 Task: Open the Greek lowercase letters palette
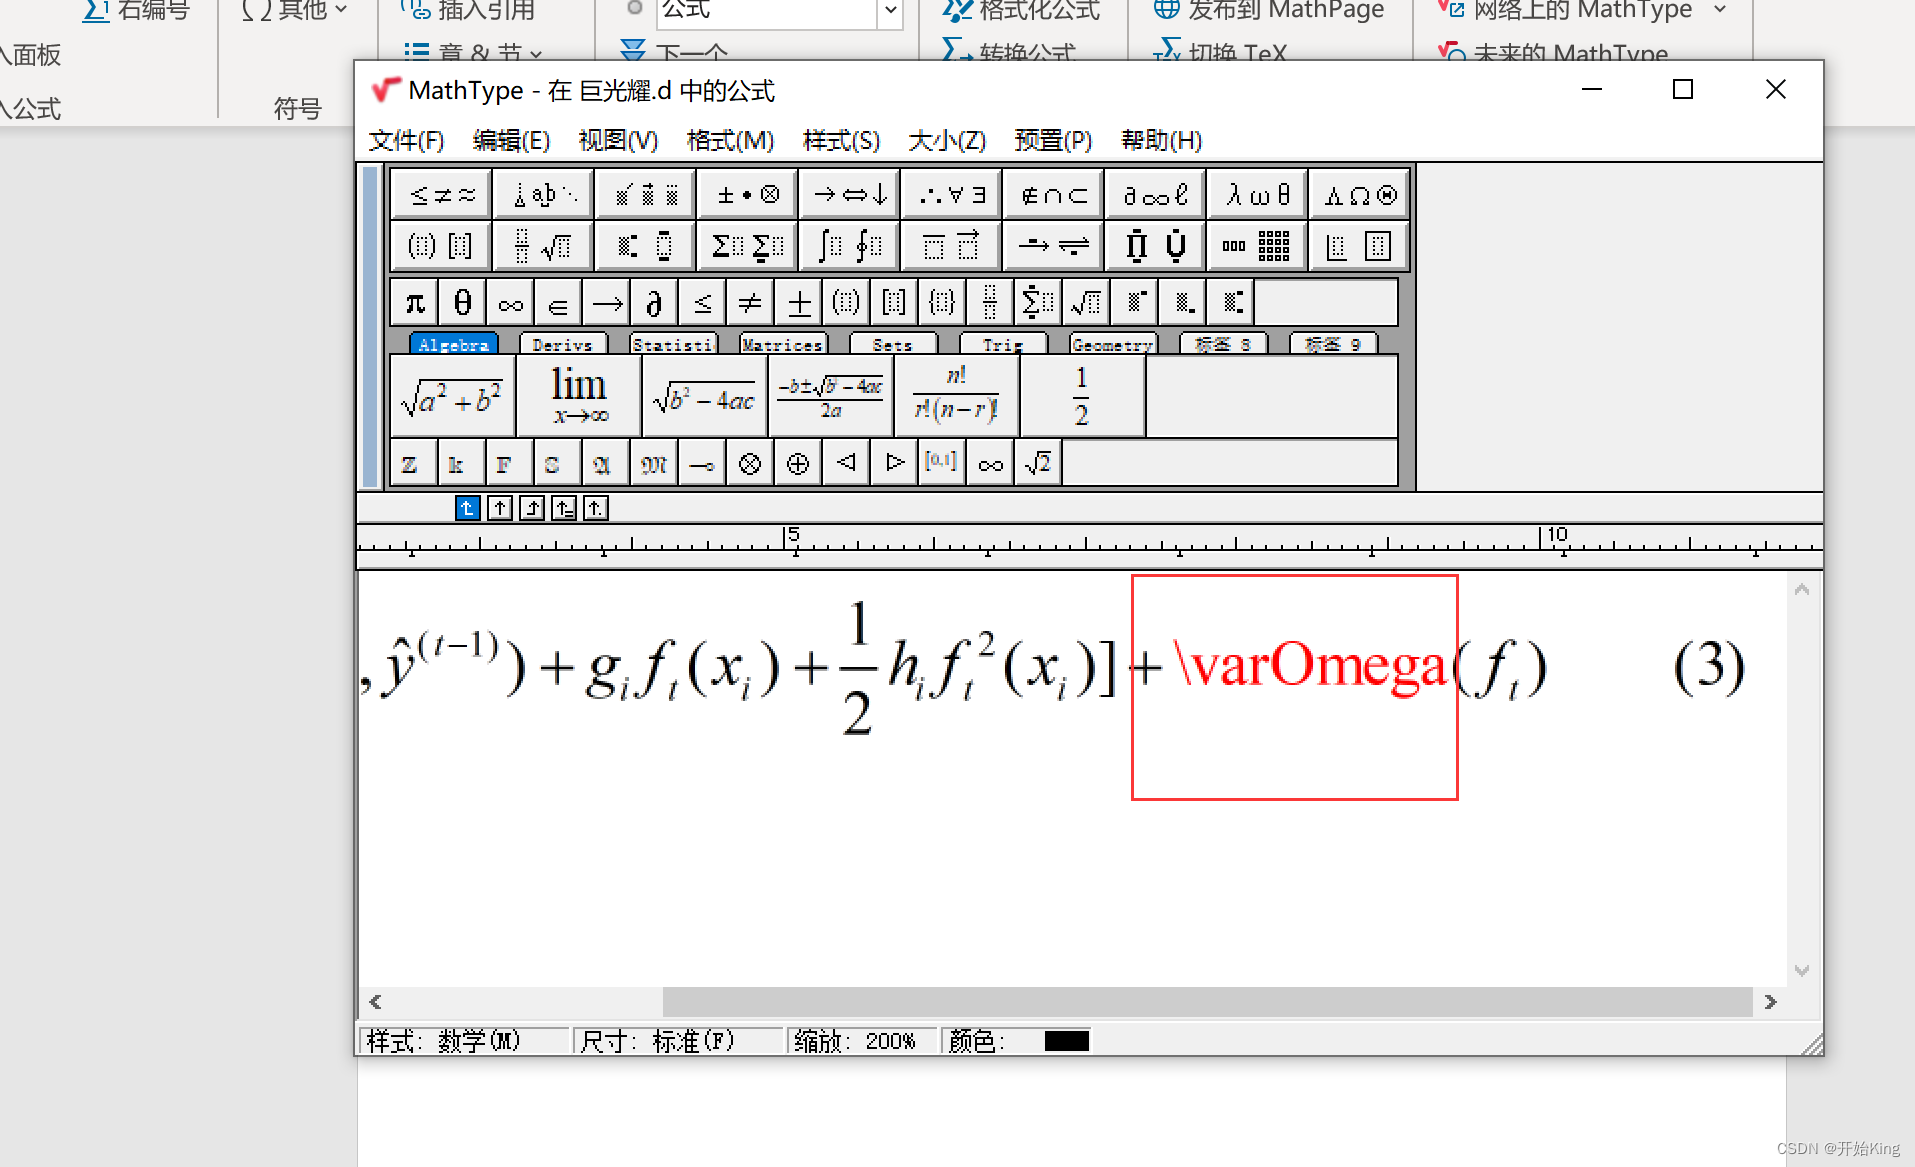[x=1256, y=194]
